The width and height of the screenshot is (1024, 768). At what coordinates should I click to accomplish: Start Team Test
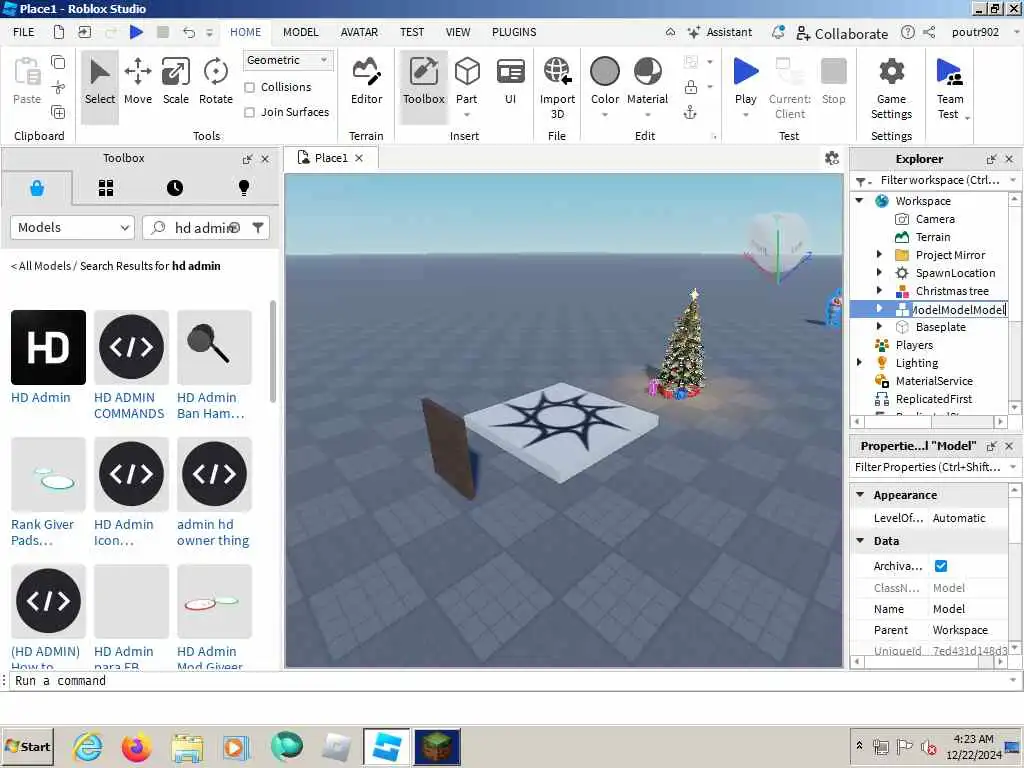[950, 88]
